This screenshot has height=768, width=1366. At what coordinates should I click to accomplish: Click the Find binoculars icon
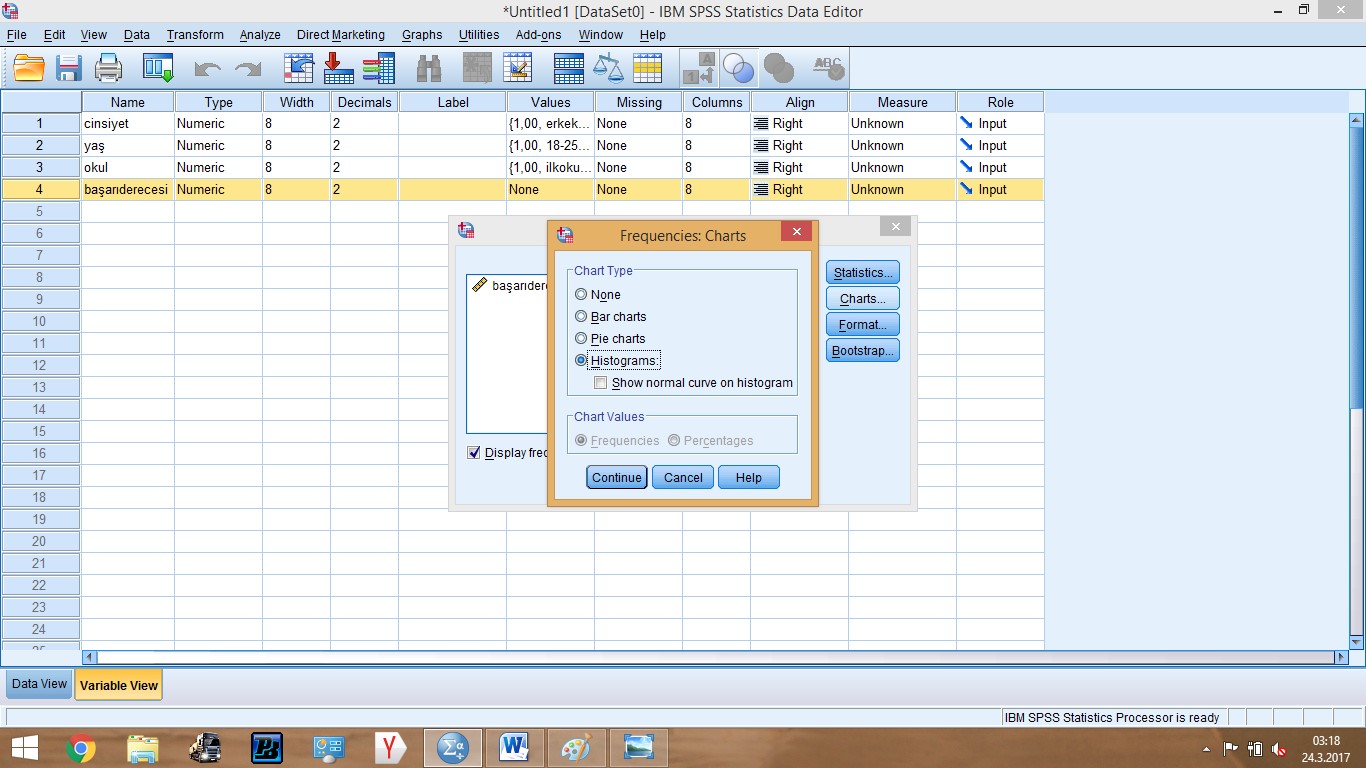point(429,68)
